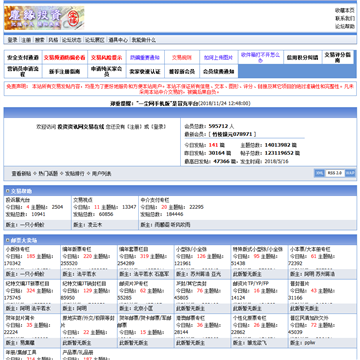The height and width of the screenshot is (360, 360).
Task: Open the 我能做什么 menu
Action: click(x=143, y=40)
